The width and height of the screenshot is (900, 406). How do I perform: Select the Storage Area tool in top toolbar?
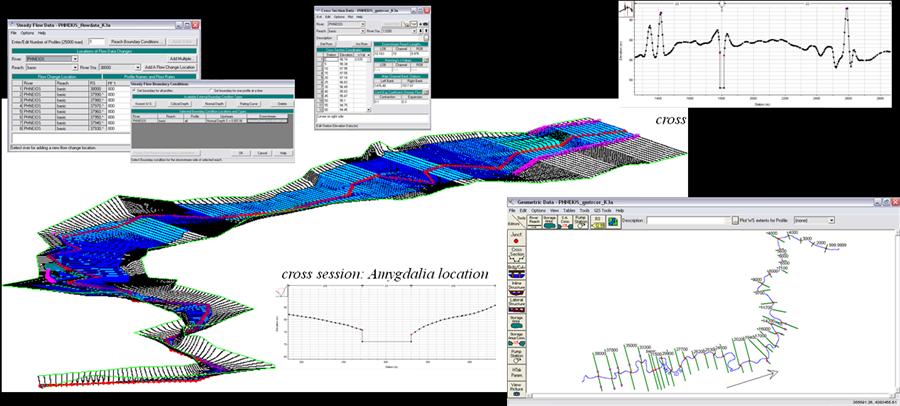pyautogui.click(x=550, y=222)
